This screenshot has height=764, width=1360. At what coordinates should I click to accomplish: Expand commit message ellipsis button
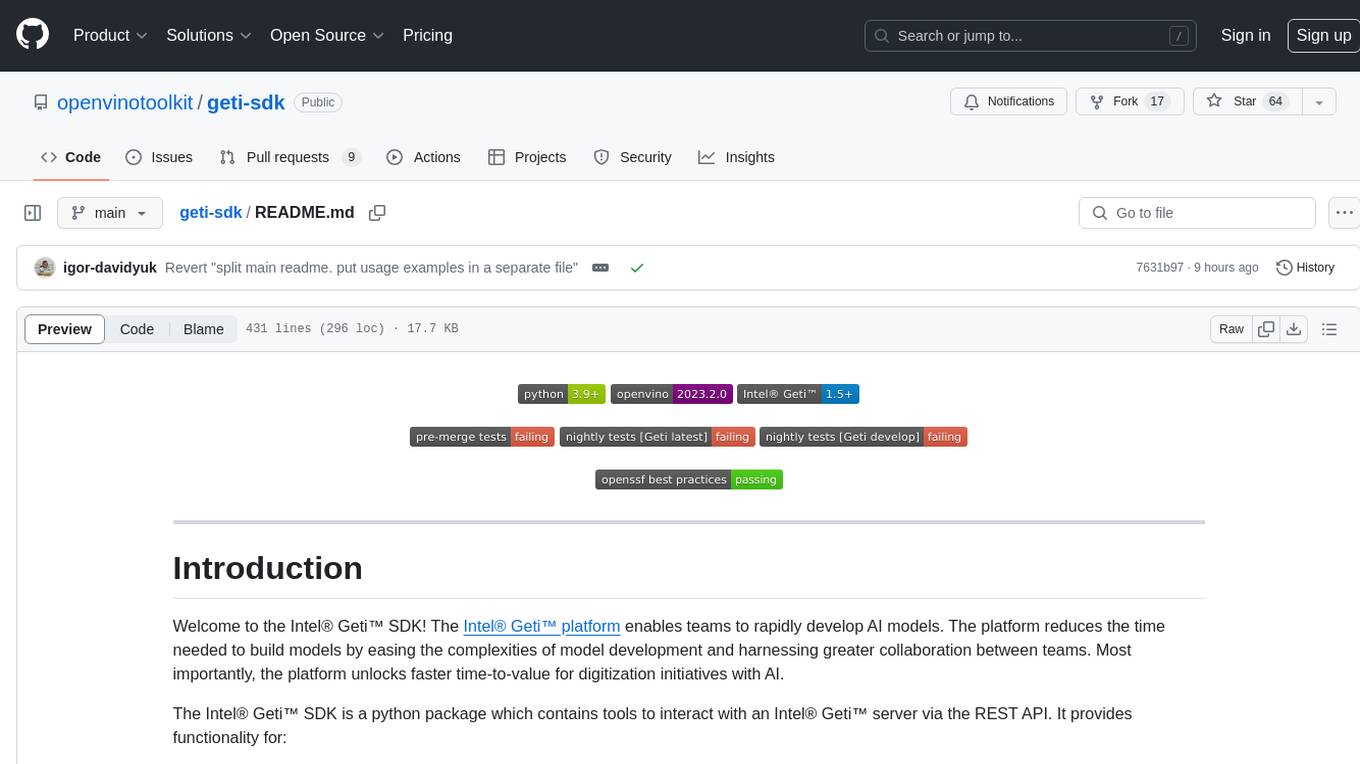[600, 267]
